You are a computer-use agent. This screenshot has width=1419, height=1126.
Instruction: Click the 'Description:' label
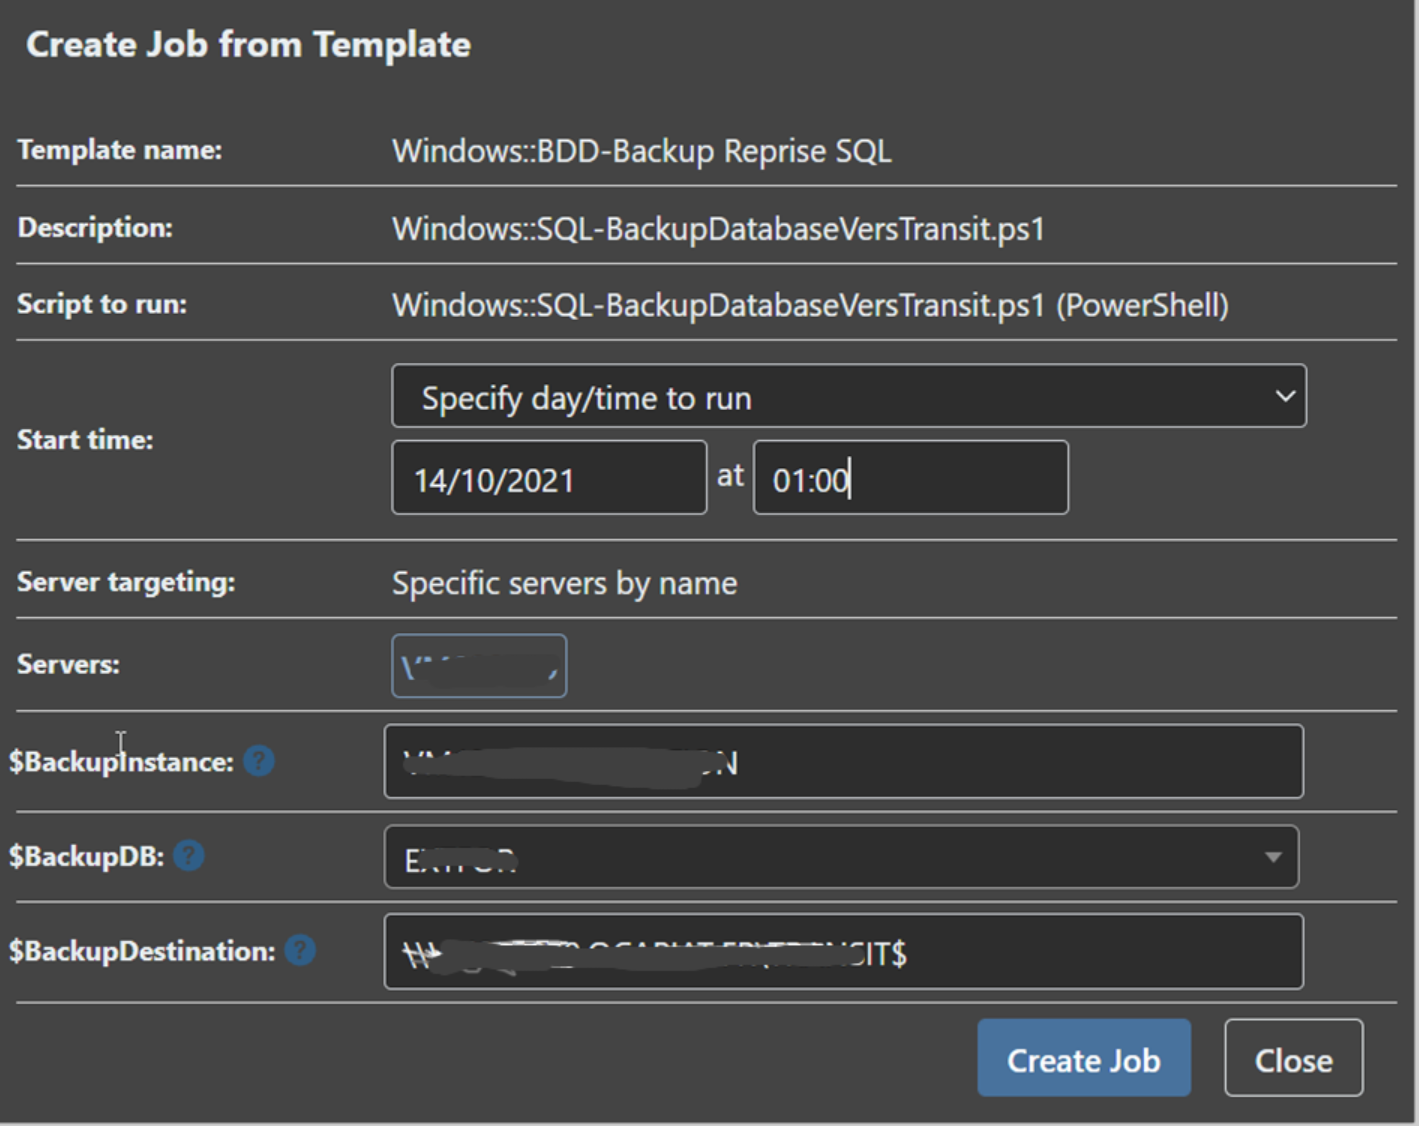tap(95, 228)
